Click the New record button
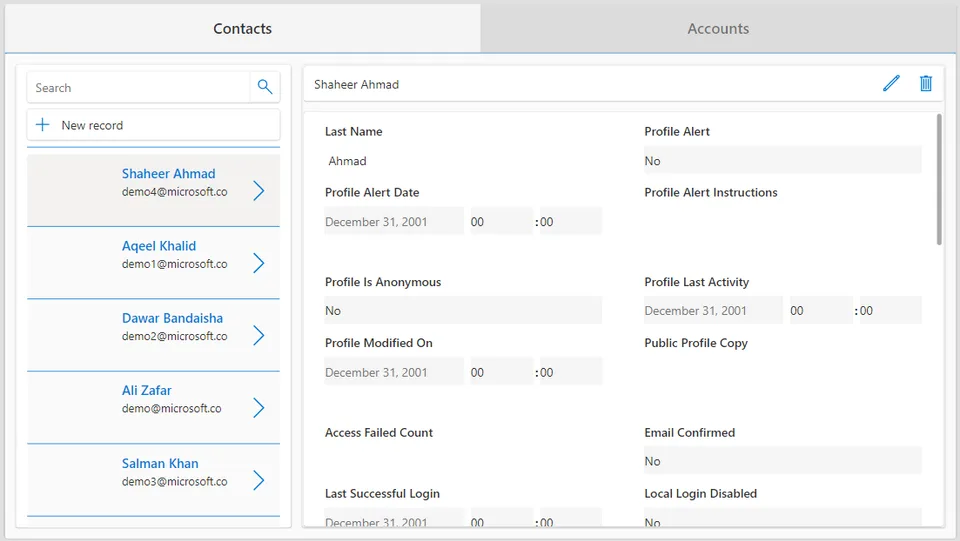This screenshot has height=541, width=960. 154,125
